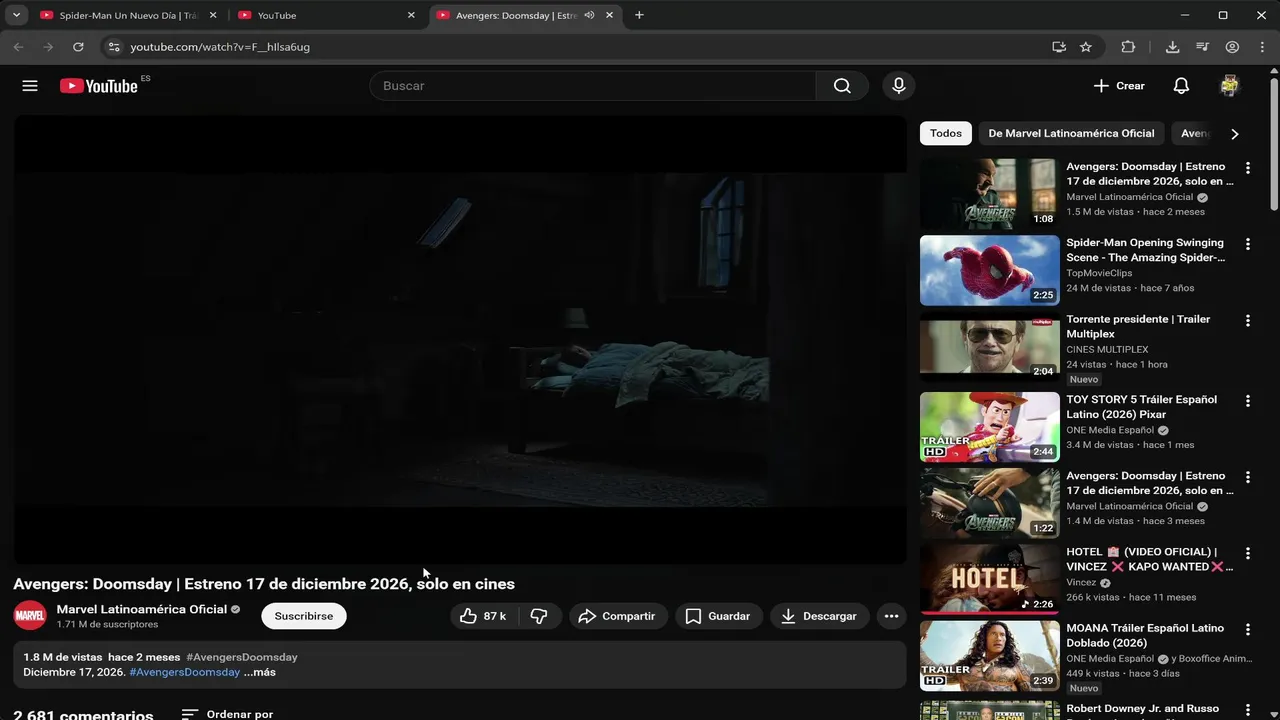This screenshot has height=720, width=1280.
Task: Open media control icon in browser toolbar
Action: 1203,47
